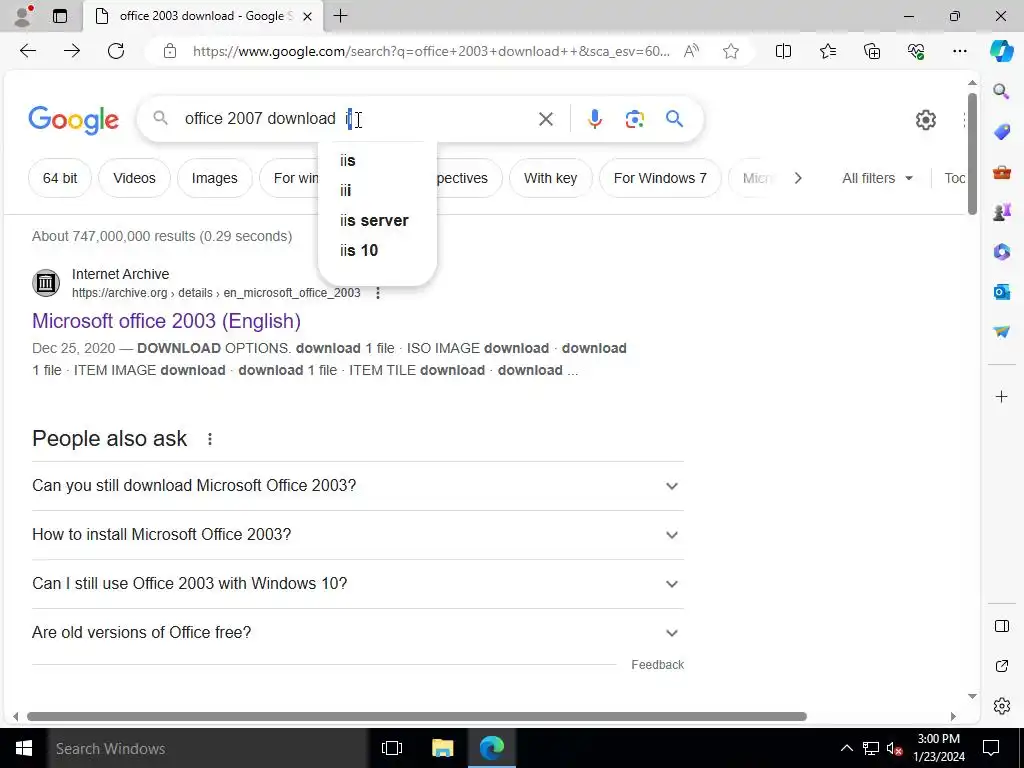The image size is (1024, 768).
Task: Open People also ask options menu
Action: pyautogui.click(x=210, y=440)
